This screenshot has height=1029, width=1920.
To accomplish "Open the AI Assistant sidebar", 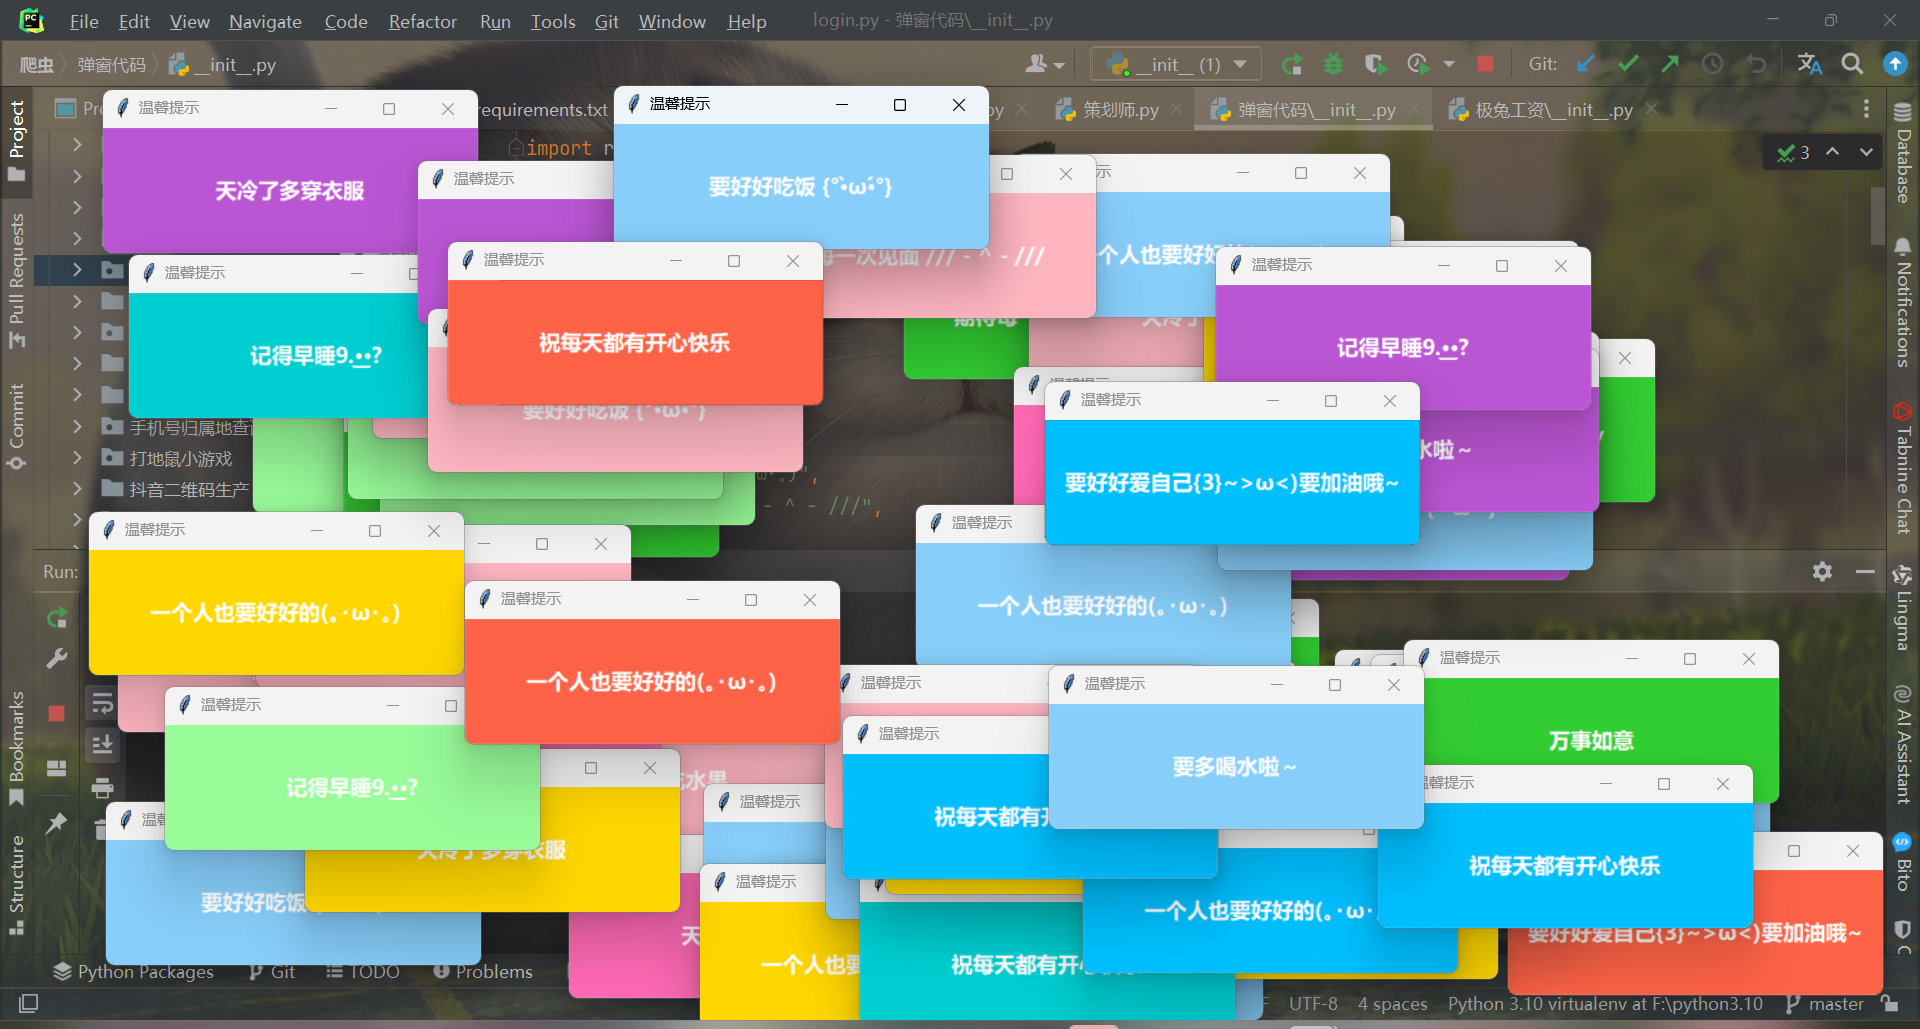I will click(1902, 745).
